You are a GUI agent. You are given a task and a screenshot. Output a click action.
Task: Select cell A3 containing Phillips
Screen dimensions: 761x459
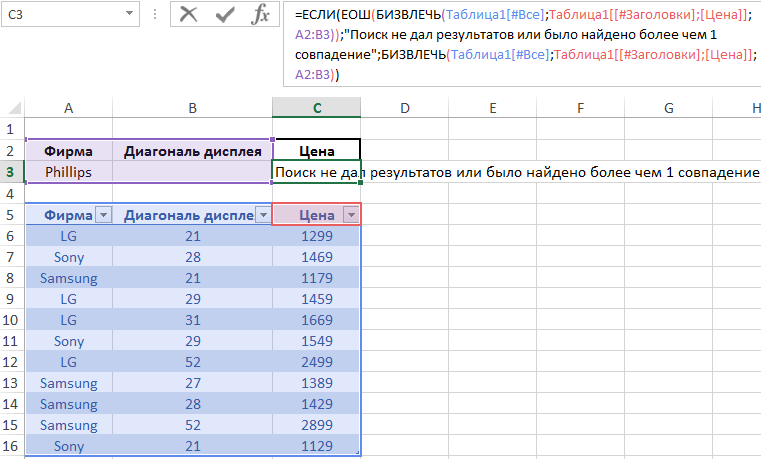68,172
